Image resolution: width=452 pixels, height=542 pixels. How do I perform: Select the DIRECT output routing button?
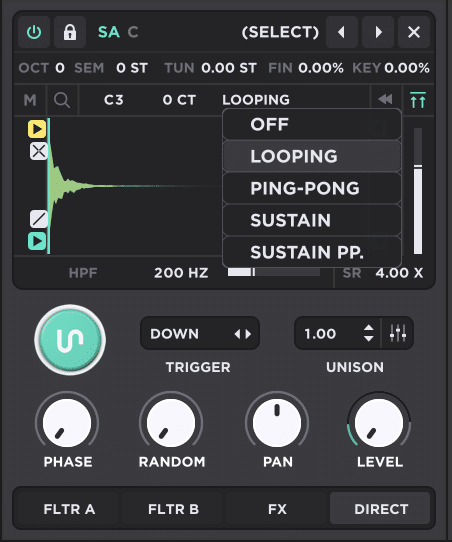click(381, 509)
